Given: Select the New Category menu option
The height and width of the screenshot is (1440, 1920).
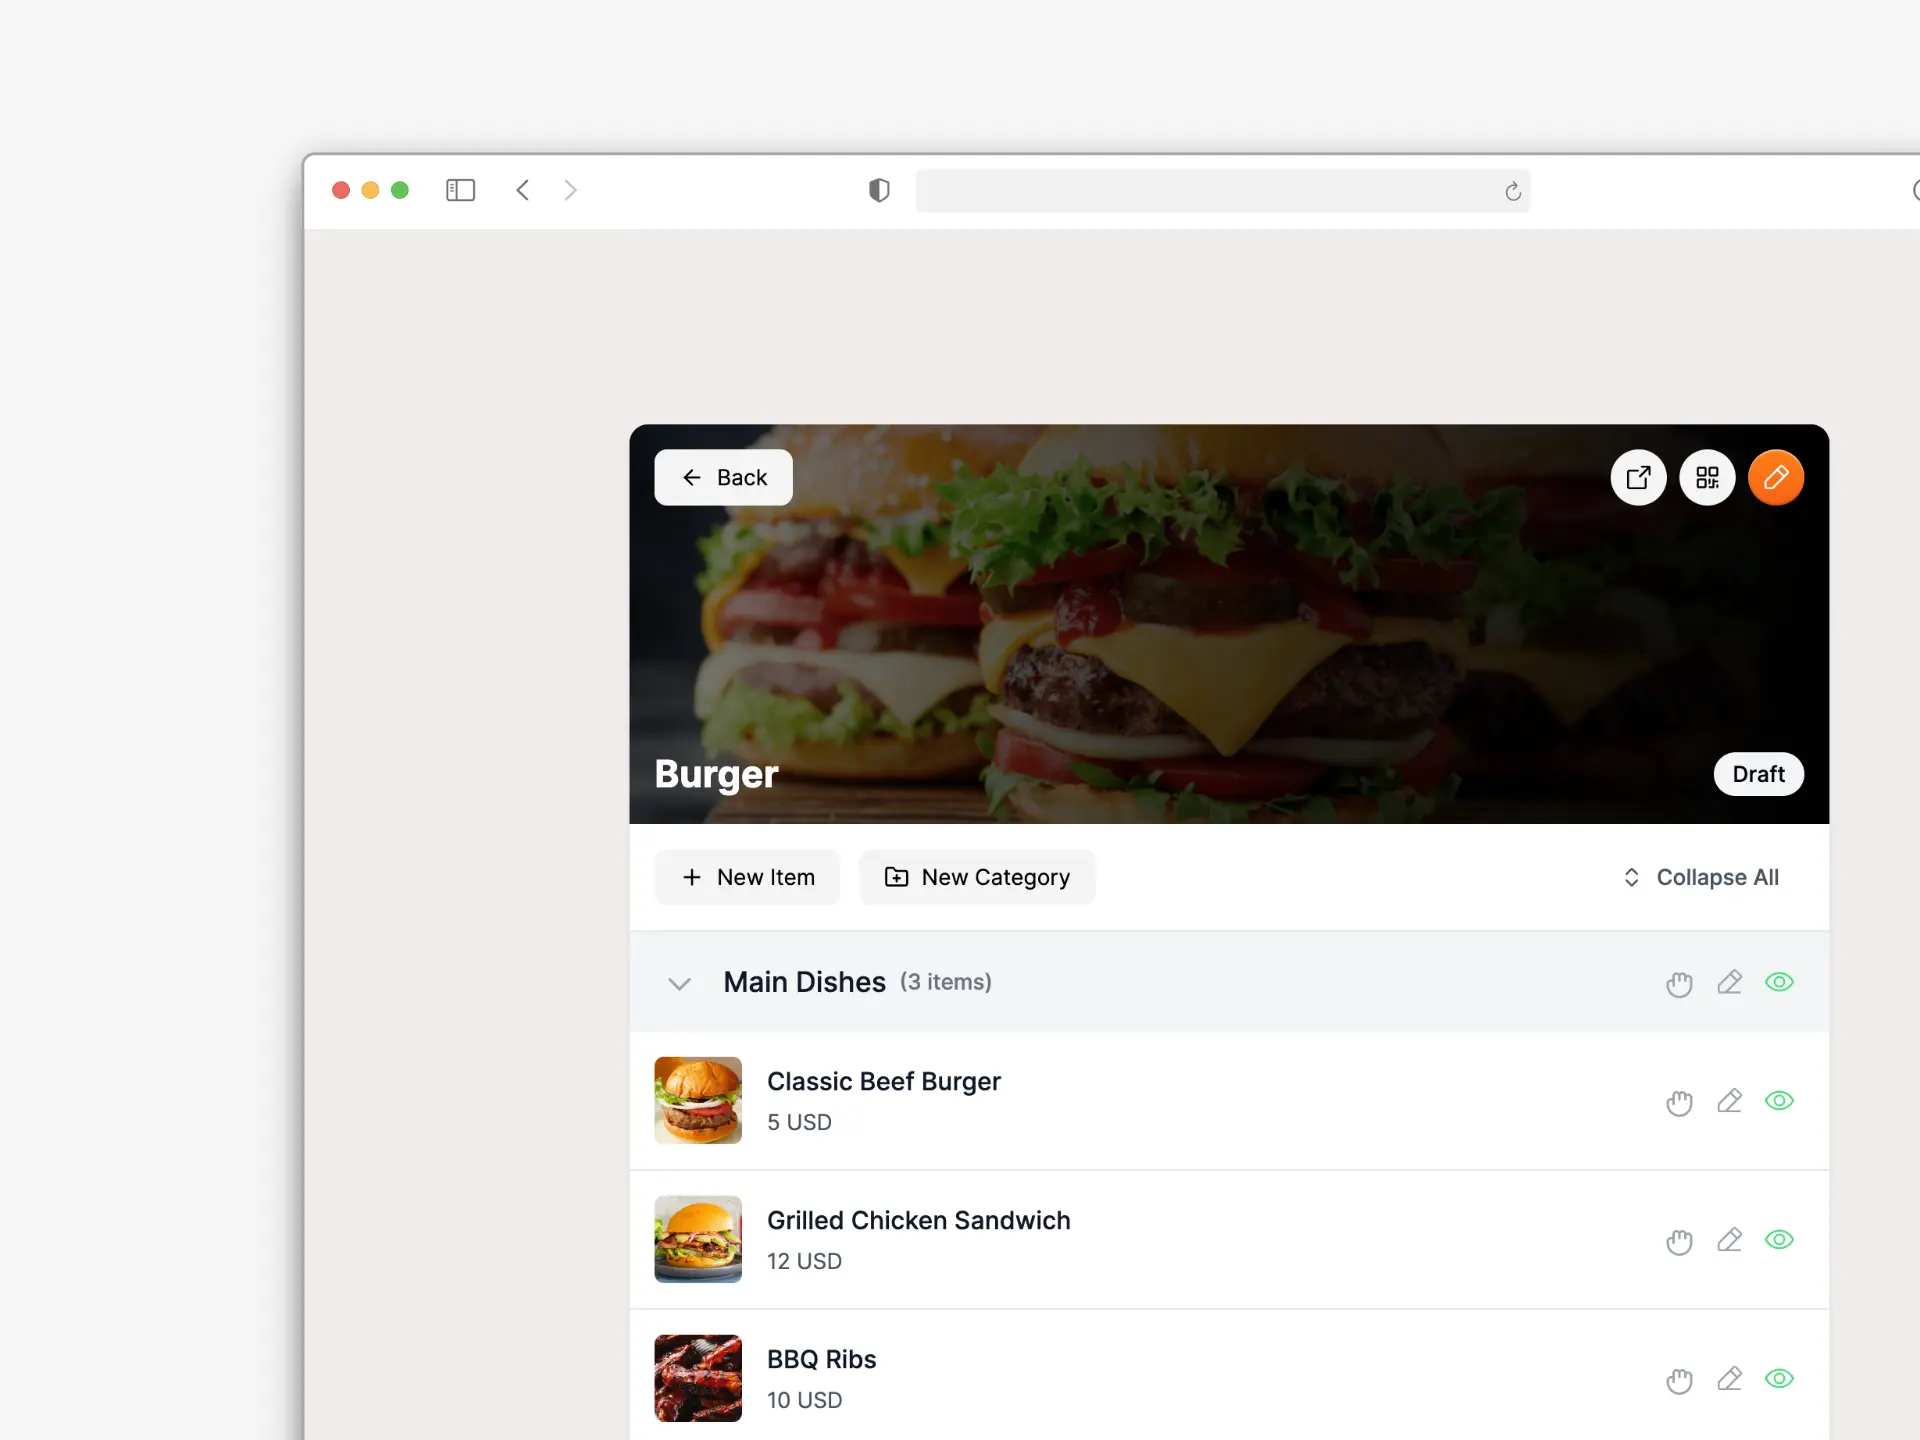Looking at the screenshot, I should tap(977, 876).
